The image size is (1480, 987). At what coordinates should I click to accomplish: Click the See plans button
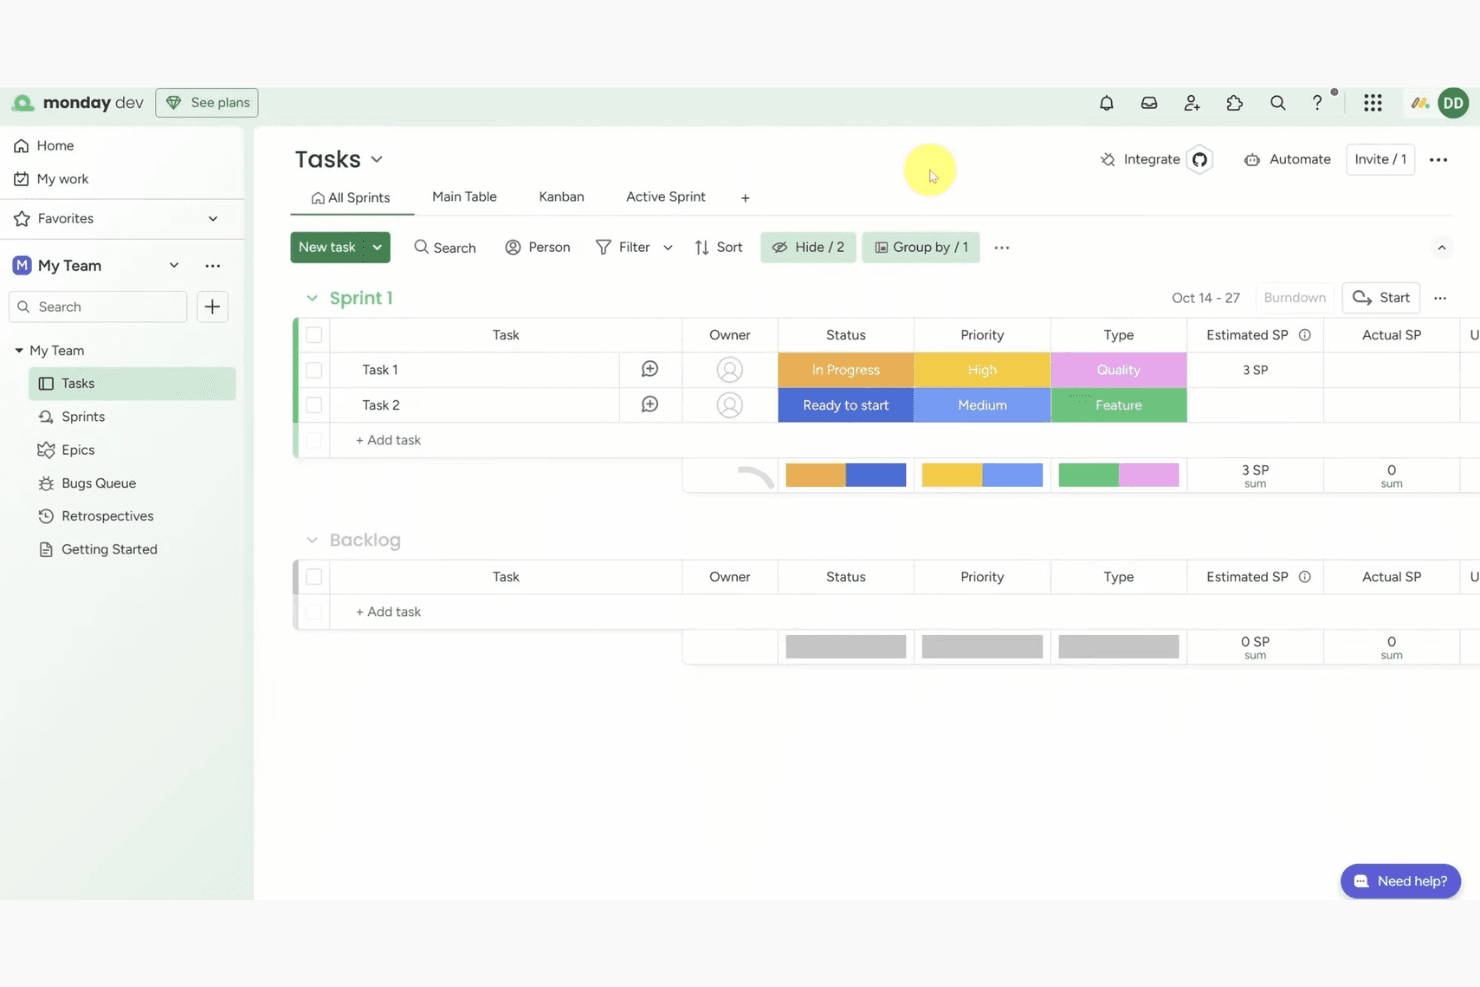tap(207, 103)
